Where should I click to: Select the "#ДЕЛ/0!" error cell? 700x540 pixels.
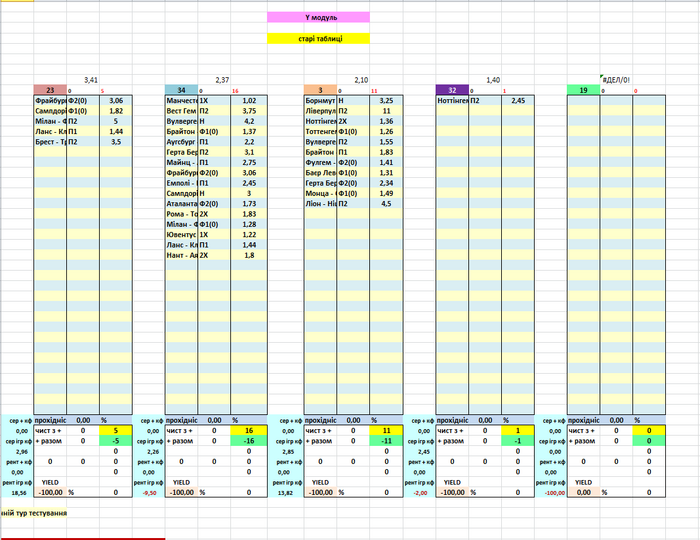click(x=616, y=80)
